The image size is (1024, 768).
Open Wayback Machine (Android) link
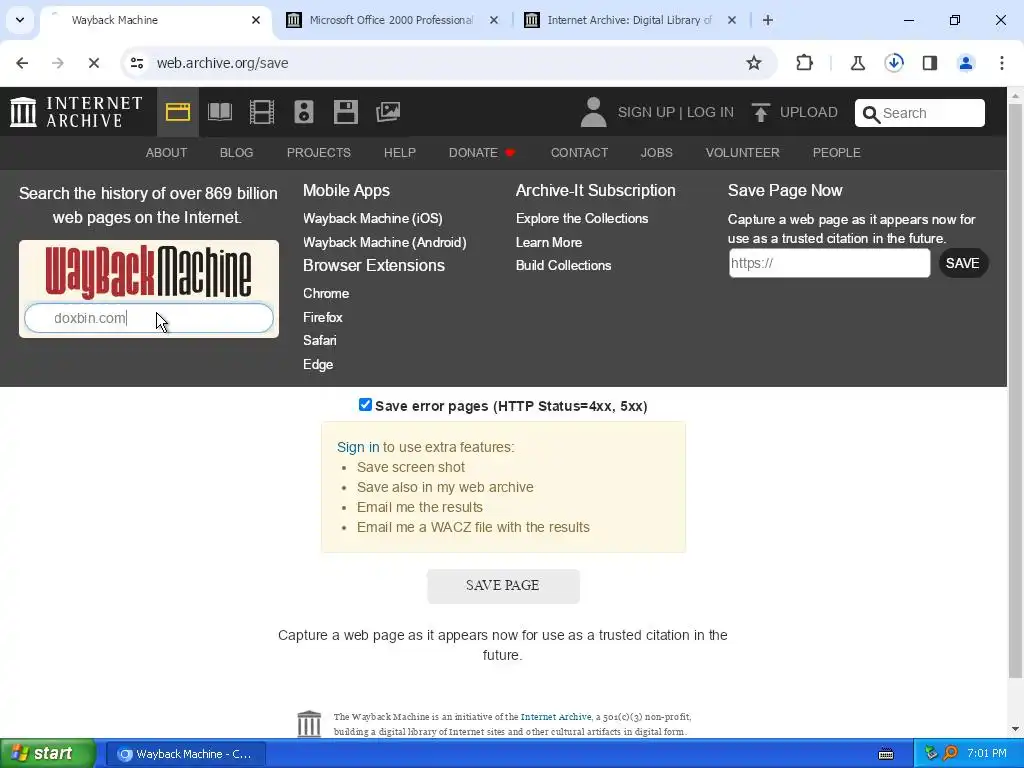(x=385, y=242)
